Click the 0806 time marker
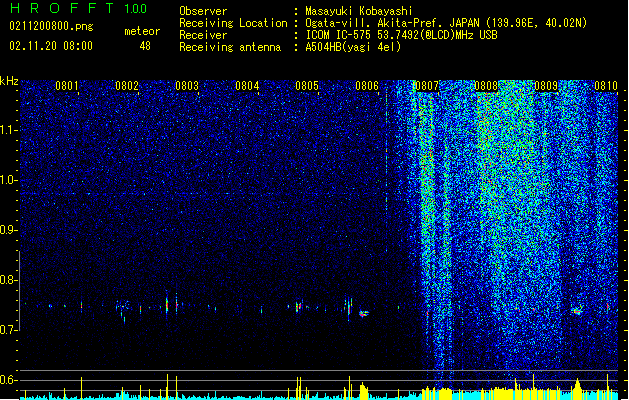The image size is (629, 400). (367, 86)
